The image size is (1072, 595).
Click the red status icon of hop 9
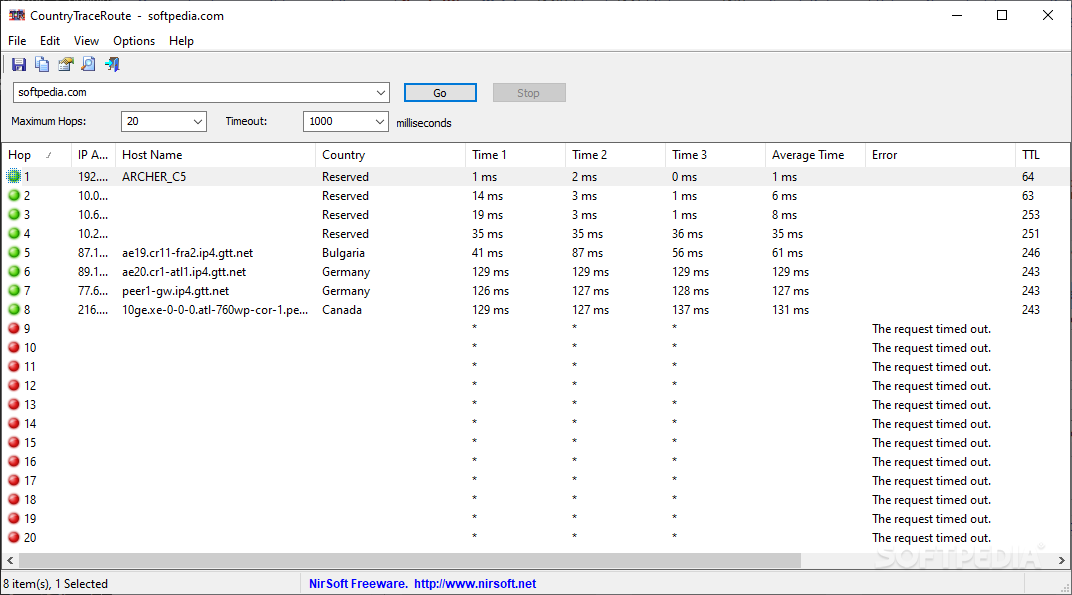click(x=14, y=328)
